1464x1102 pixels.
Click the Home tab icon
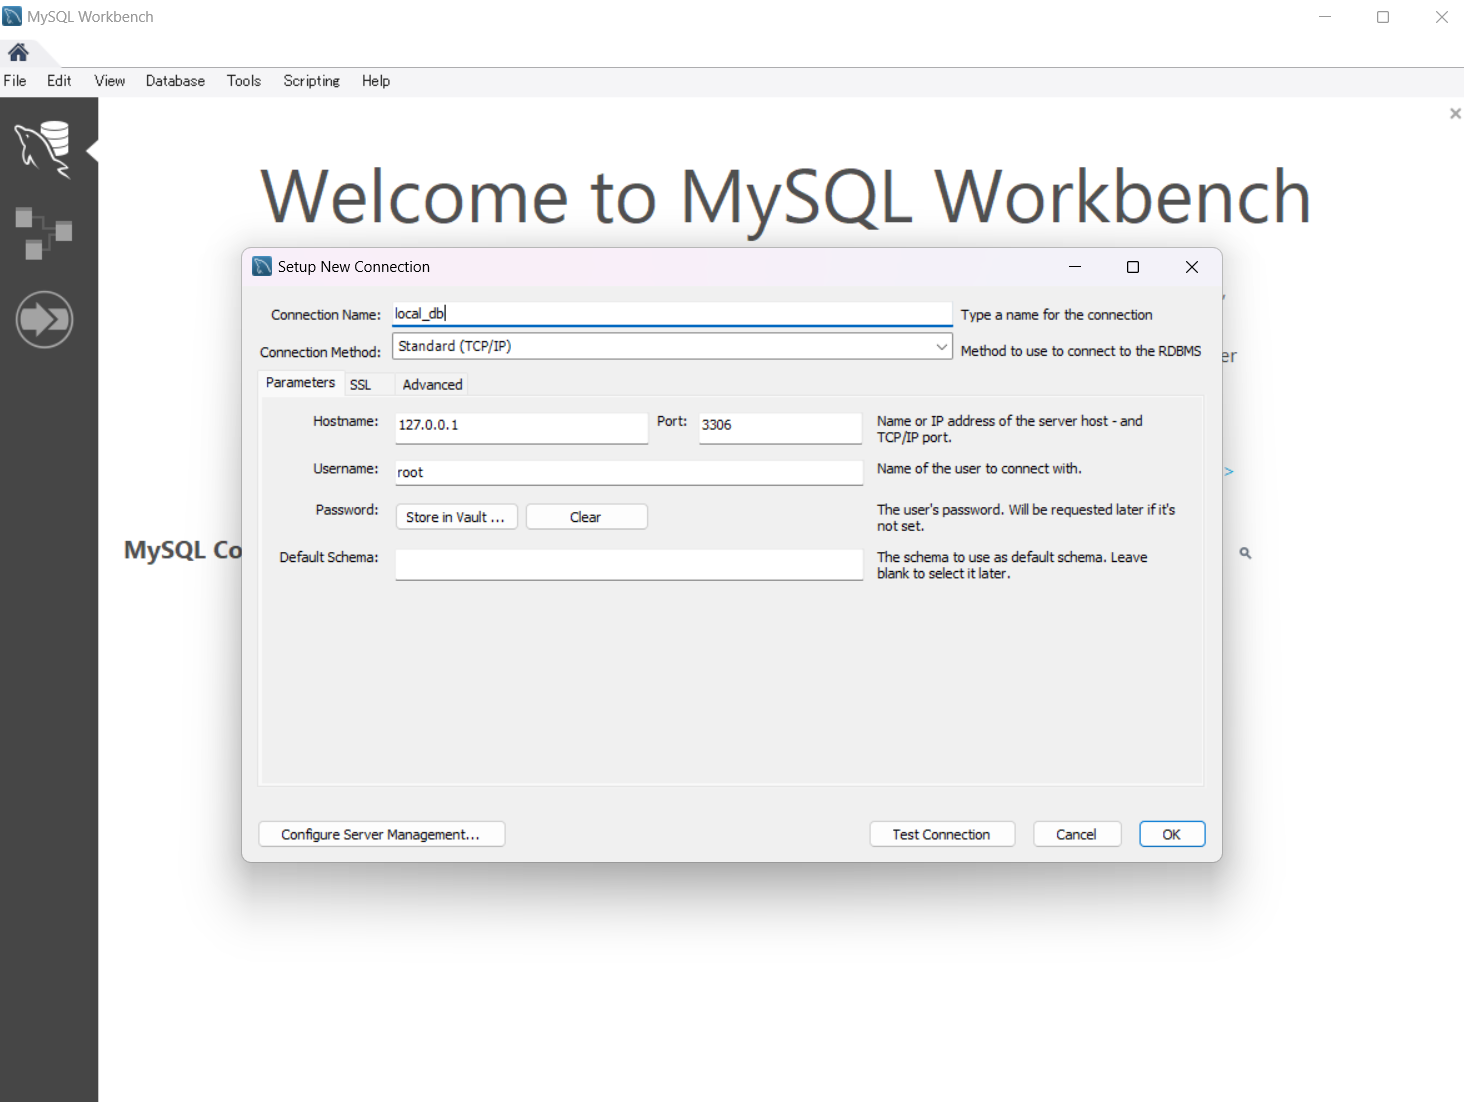click(18, 52)
